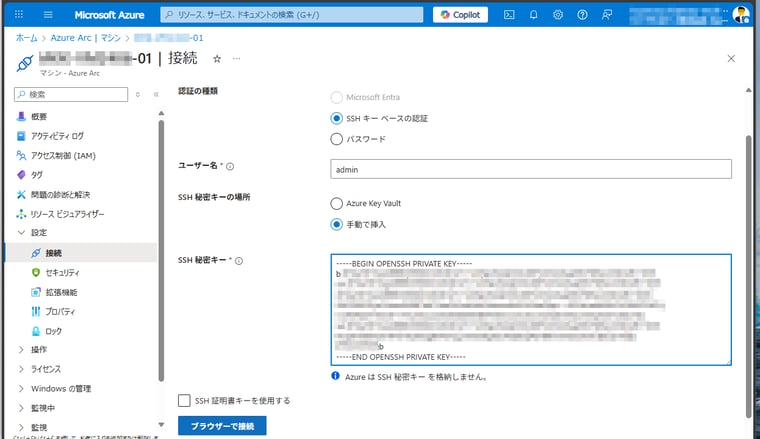Click the ブラウザーで接続 button
This screenshot has width=760, height=439.
point(222,426)
